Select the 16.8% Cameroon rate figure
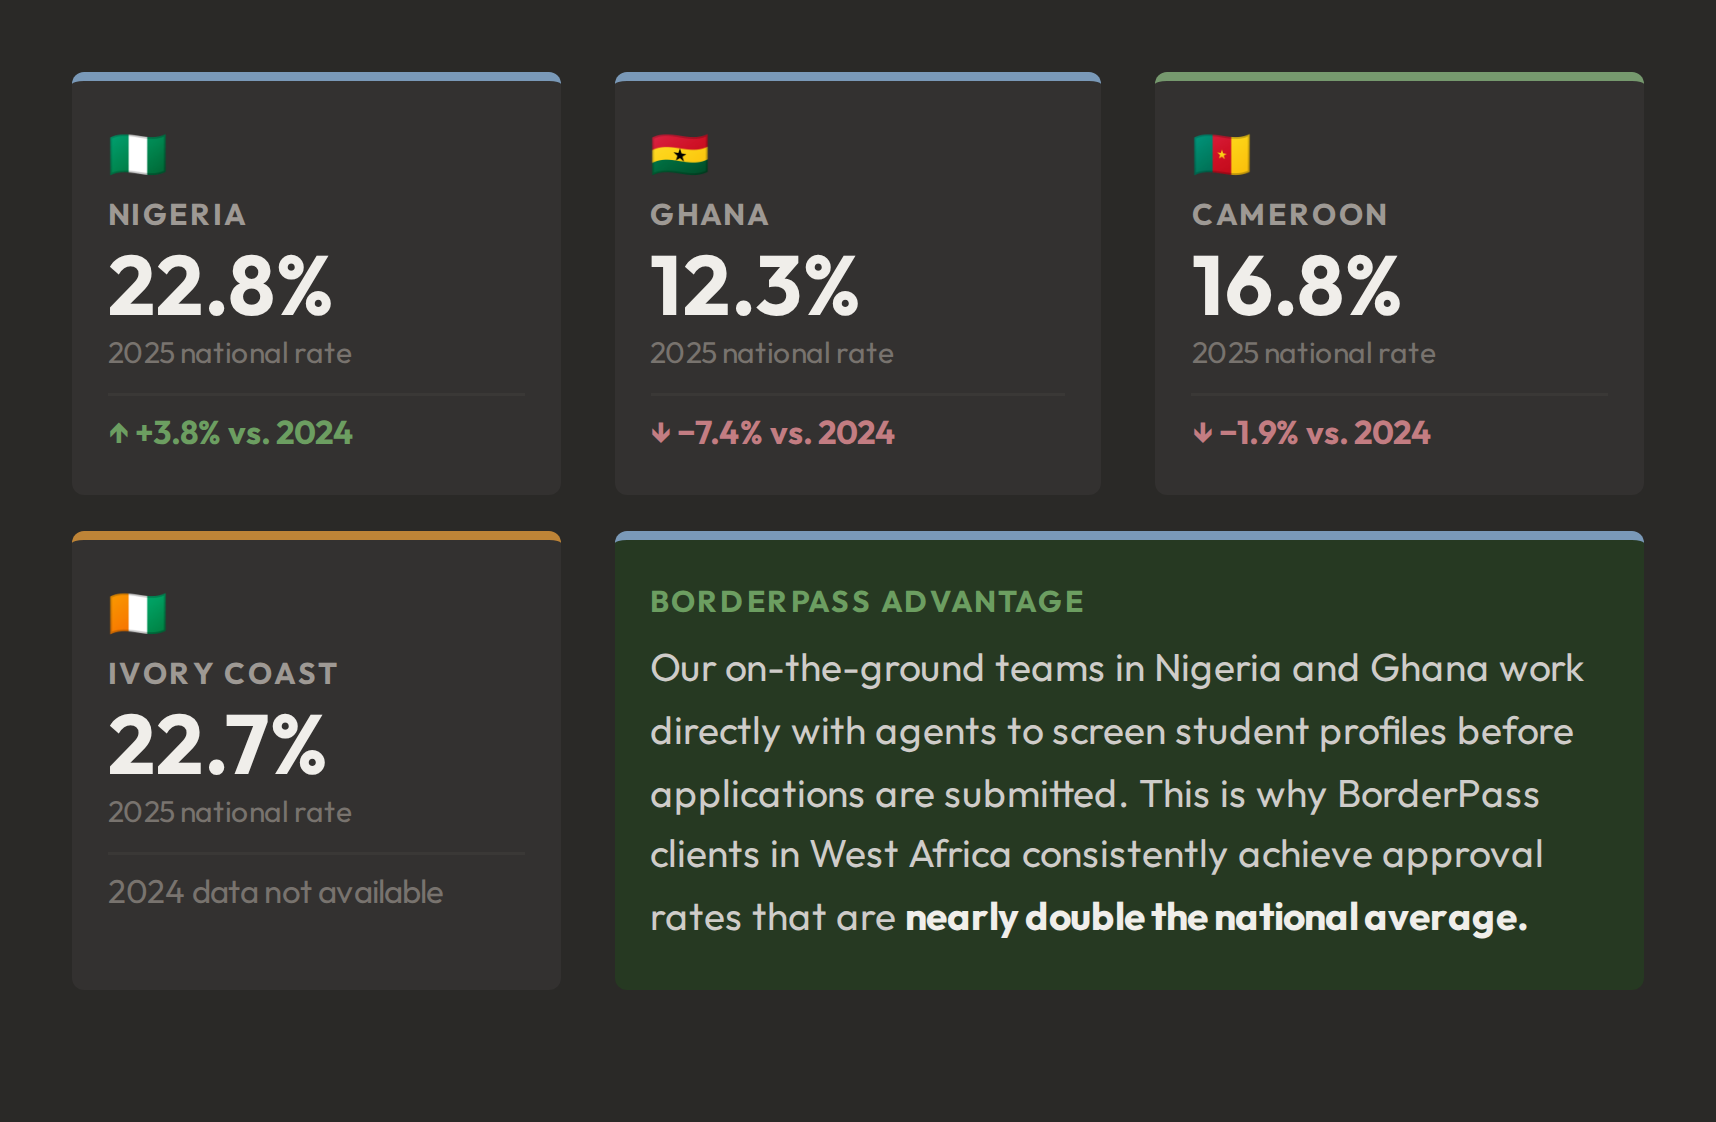 1296,286
